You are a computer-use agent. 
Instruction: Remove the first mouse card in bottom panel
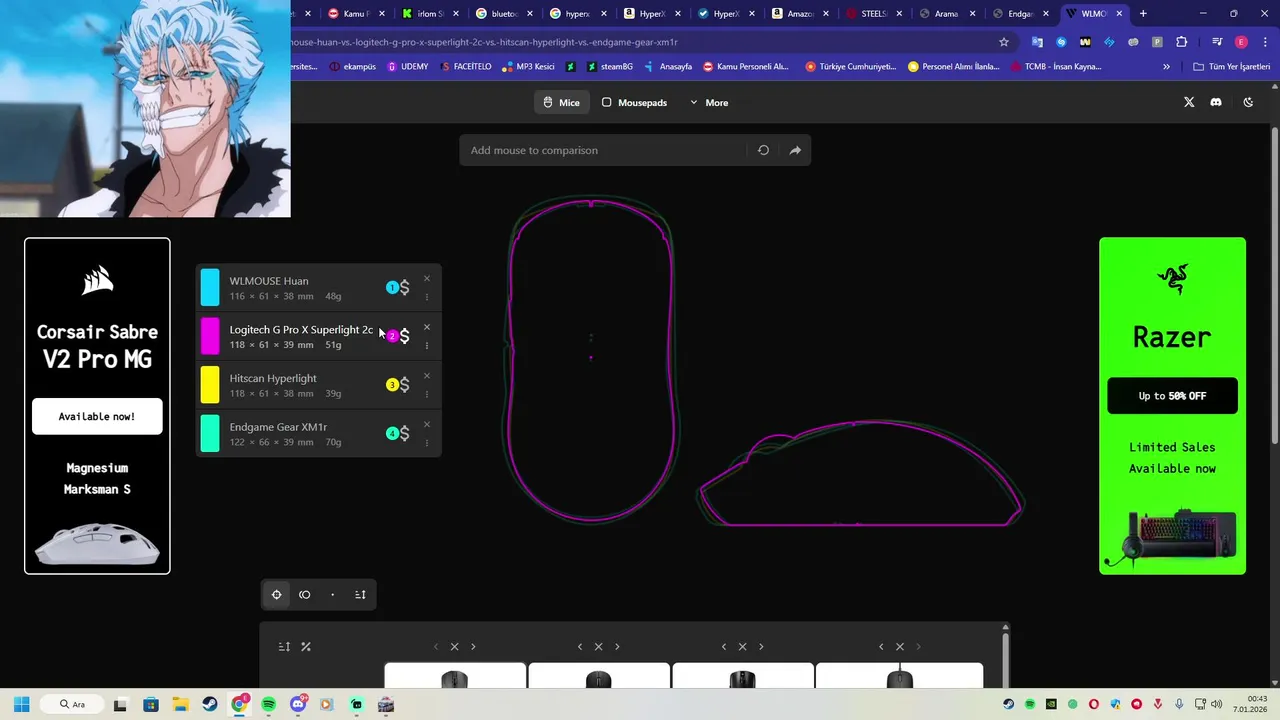455,647
